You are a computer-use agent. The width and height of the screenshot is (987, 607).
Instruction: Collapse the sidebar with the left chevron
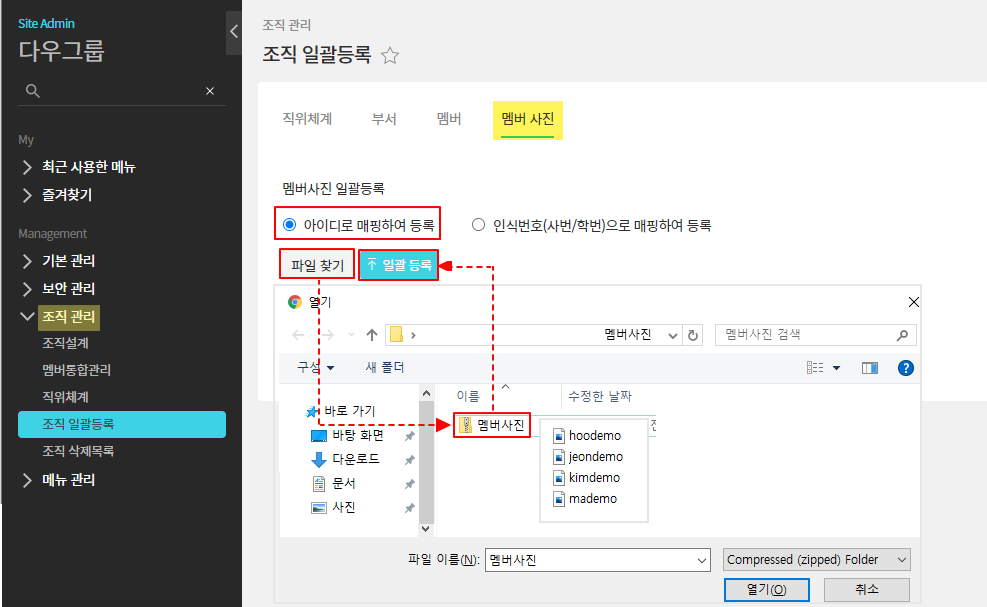click(x=234, y=32)
